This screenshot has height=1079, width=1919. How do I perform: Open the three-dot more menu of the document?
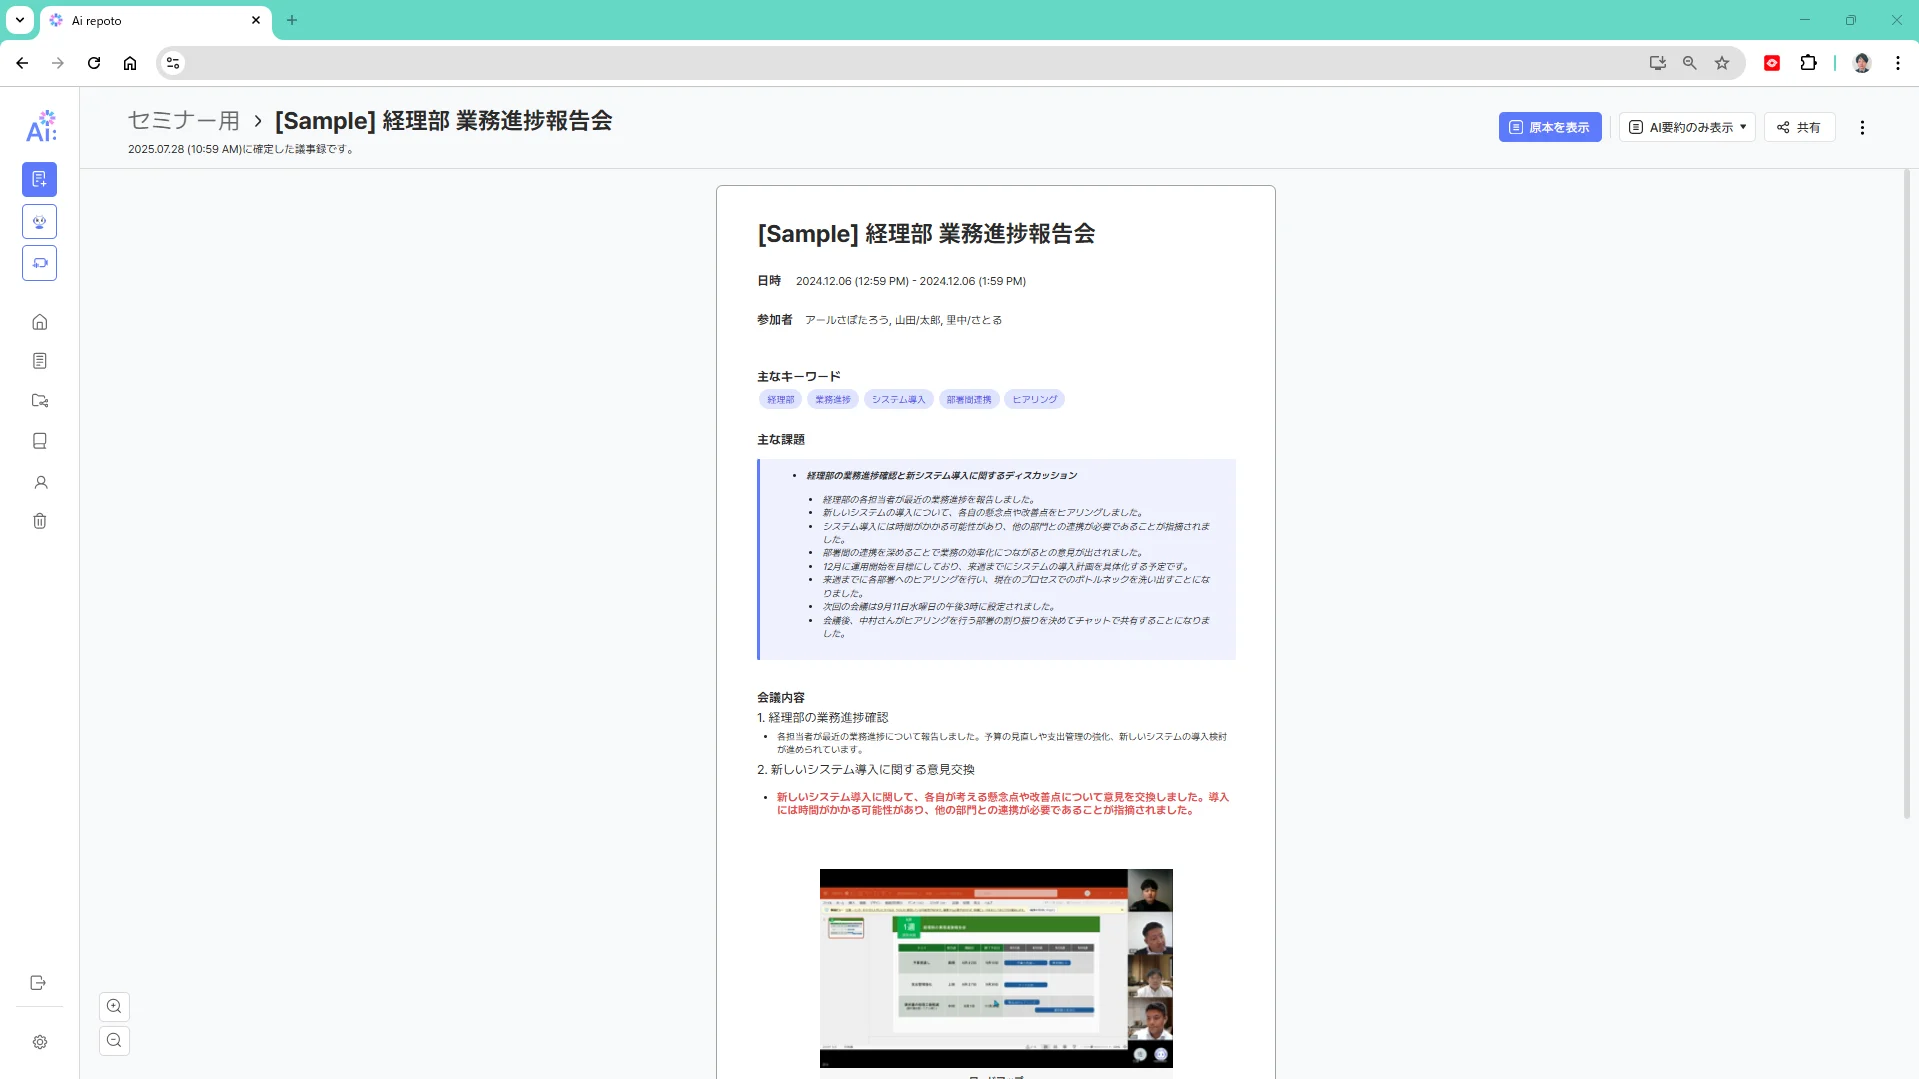[1862, 127]
